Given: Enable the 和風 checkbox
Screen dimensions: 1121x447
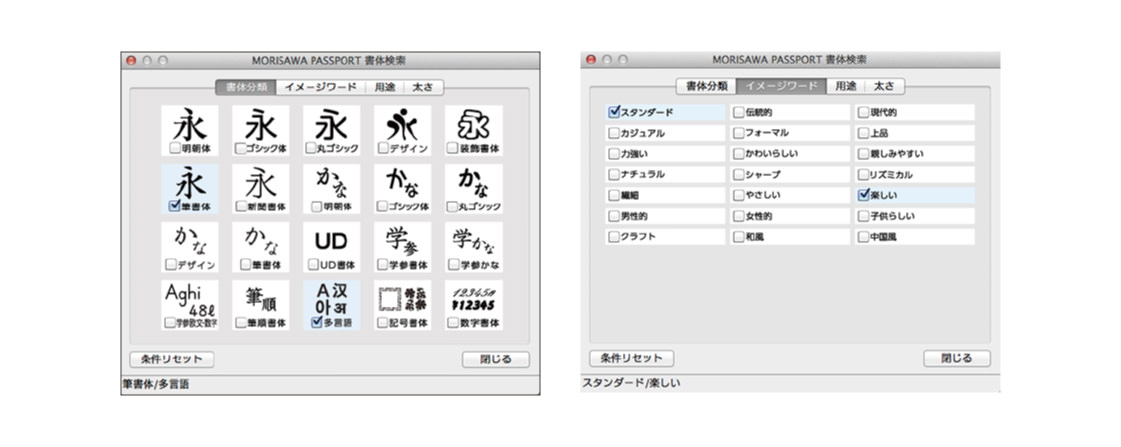Looking at the screenshot, I should tap(739, 236).
